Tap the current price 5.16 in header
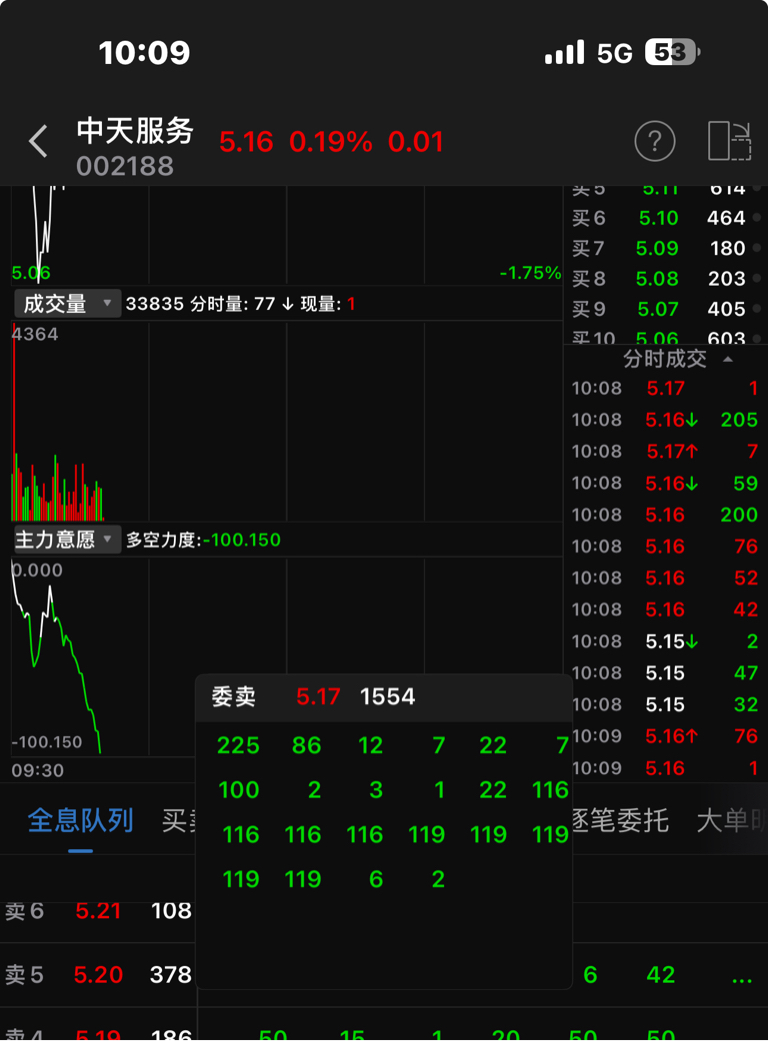The image size is (768, 1041). point(246,141)
